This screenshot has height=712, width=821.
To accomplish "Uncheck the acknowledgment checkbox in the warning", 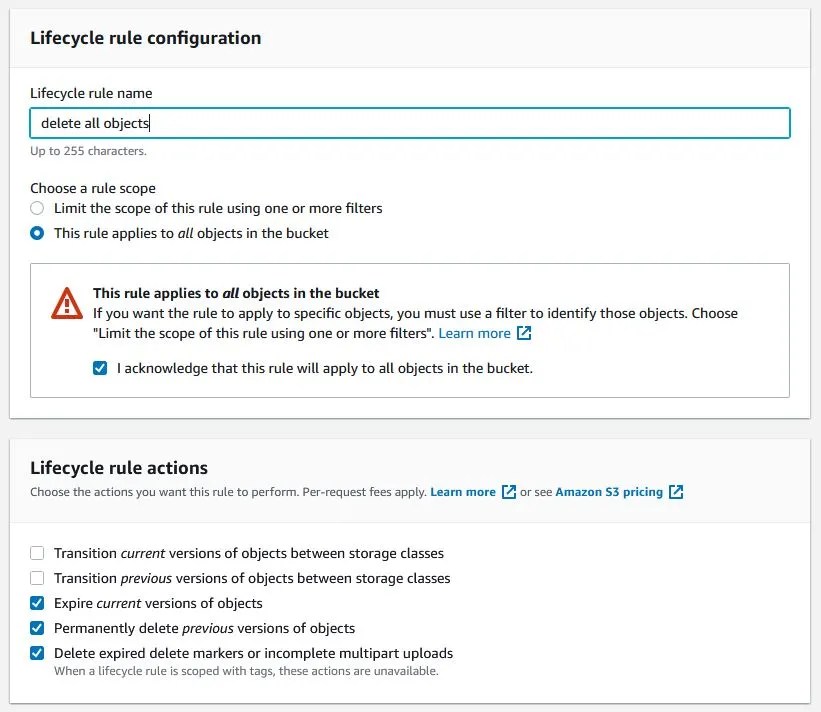I will point(100,368).
